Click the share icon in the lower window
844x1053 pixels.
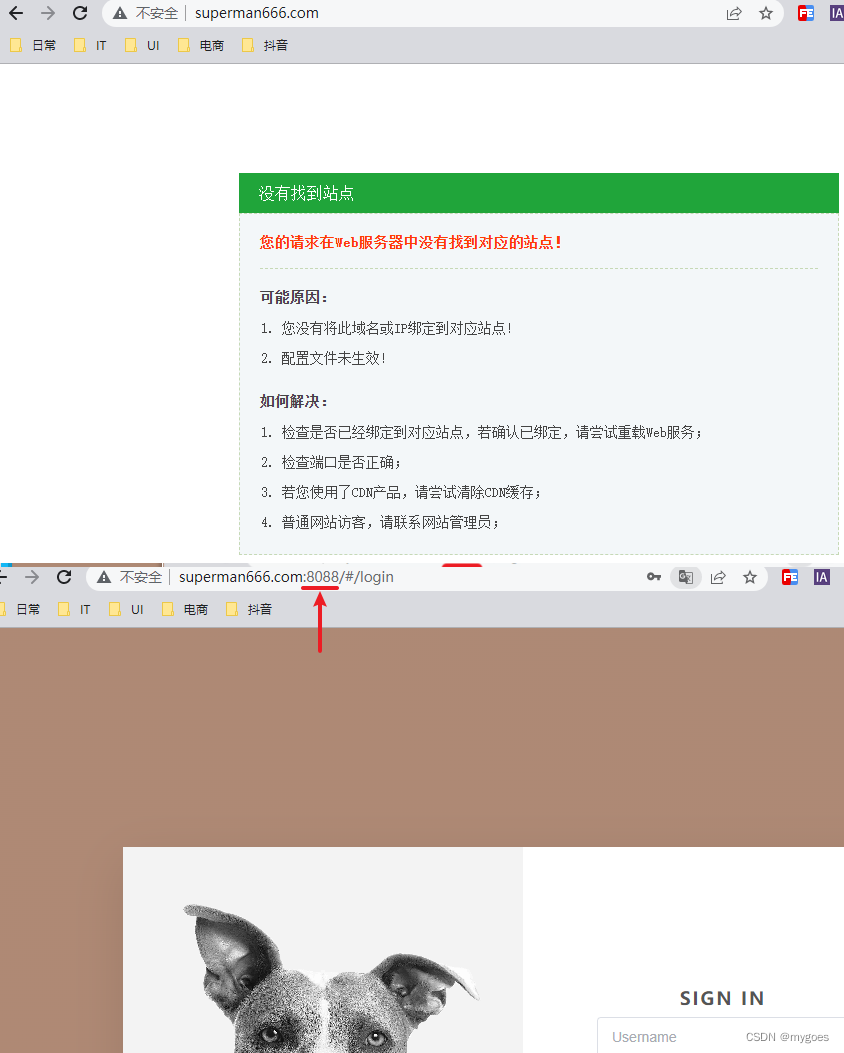click(x=718, y=577)
